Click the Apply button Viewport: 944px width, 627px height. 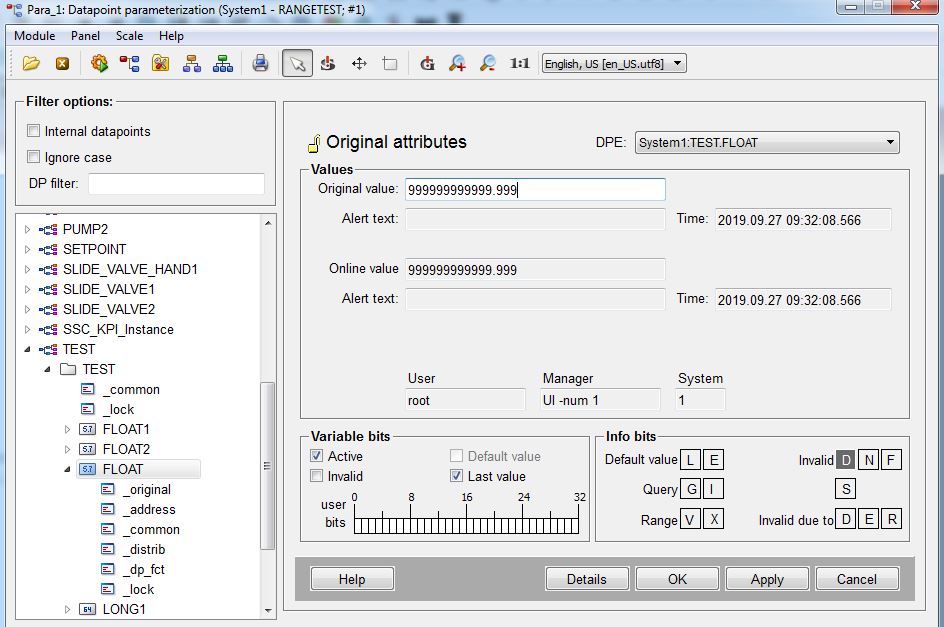[x=767, y=579]
